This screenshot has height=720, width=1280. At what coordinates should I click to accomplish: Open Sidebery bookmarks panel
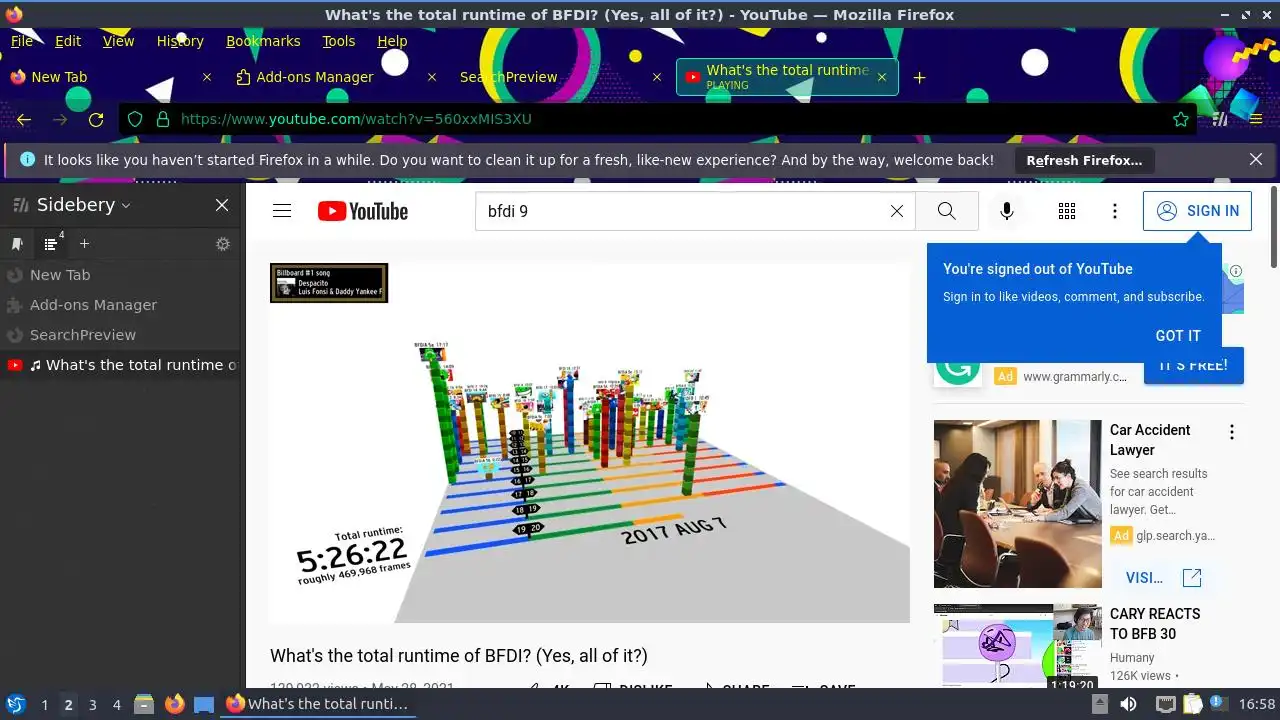(x=17, y=244)
